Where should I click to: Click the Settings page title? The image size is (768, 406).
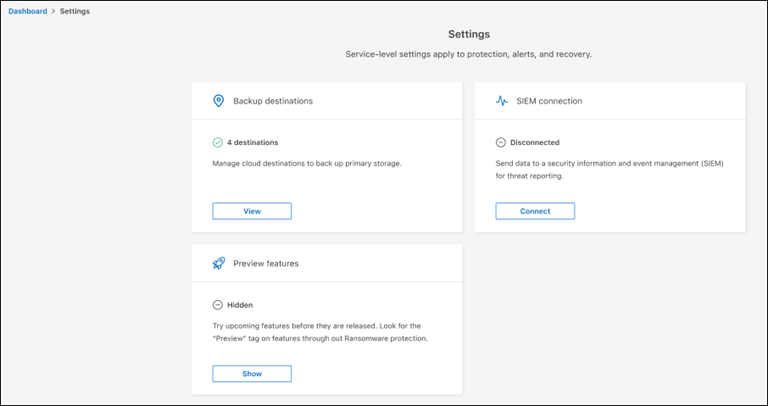[x=469, y=34]
